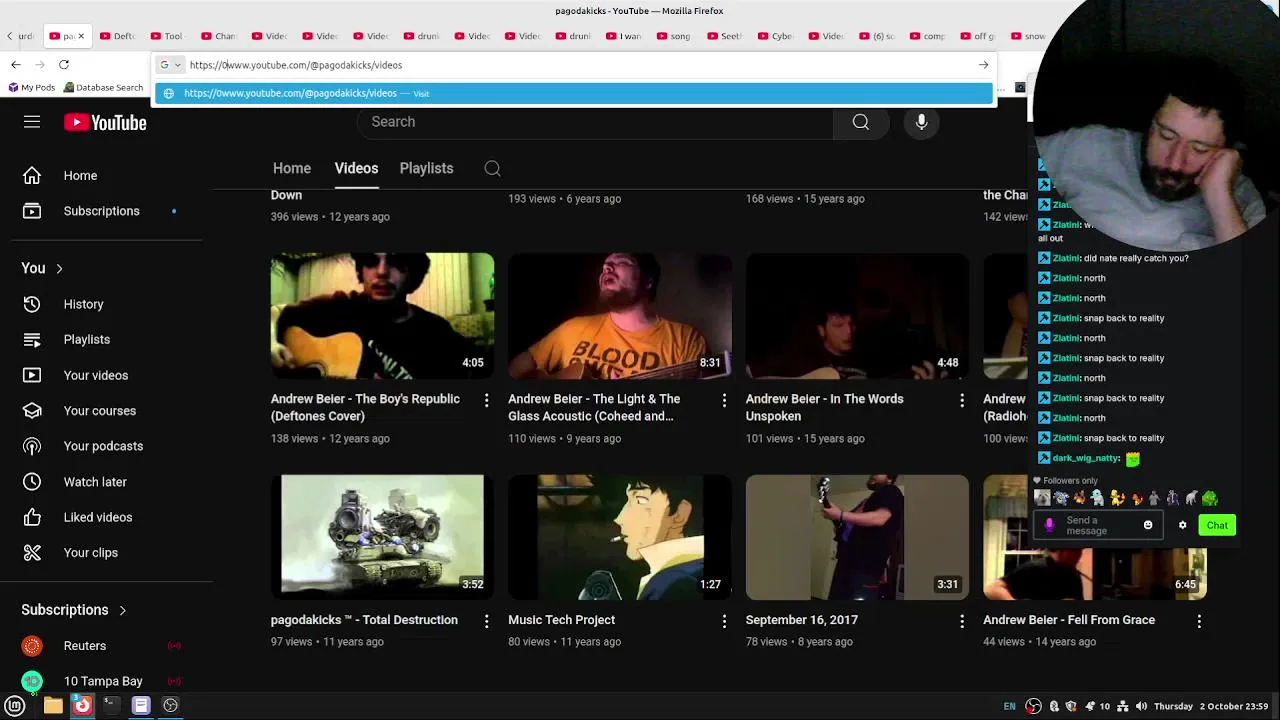Open the chat emoji picker
1280x720 pixels.
coord(1148,525)
